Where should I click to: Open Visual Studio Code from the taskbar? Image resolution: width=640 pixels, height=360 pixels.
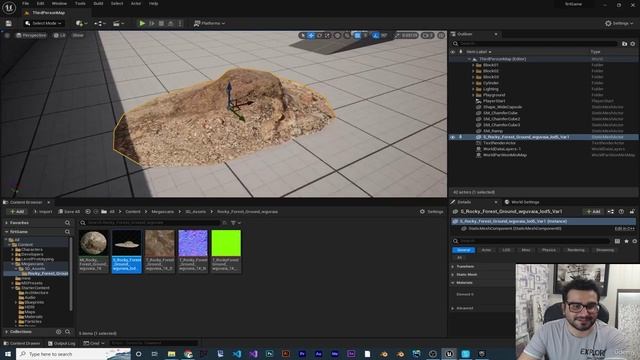[237, 354]
